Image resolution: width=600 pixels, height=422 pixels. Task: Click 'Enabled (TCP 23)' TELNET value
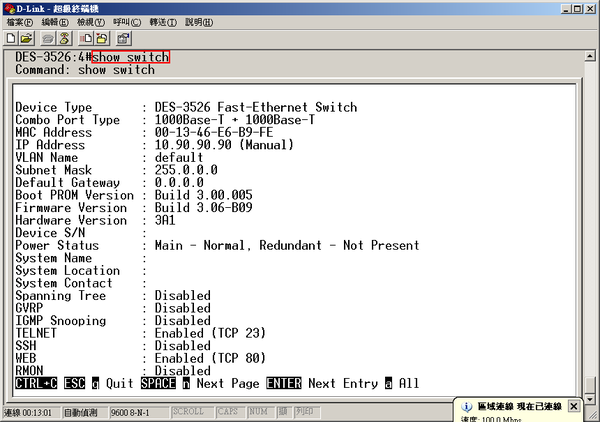[210, 333]
